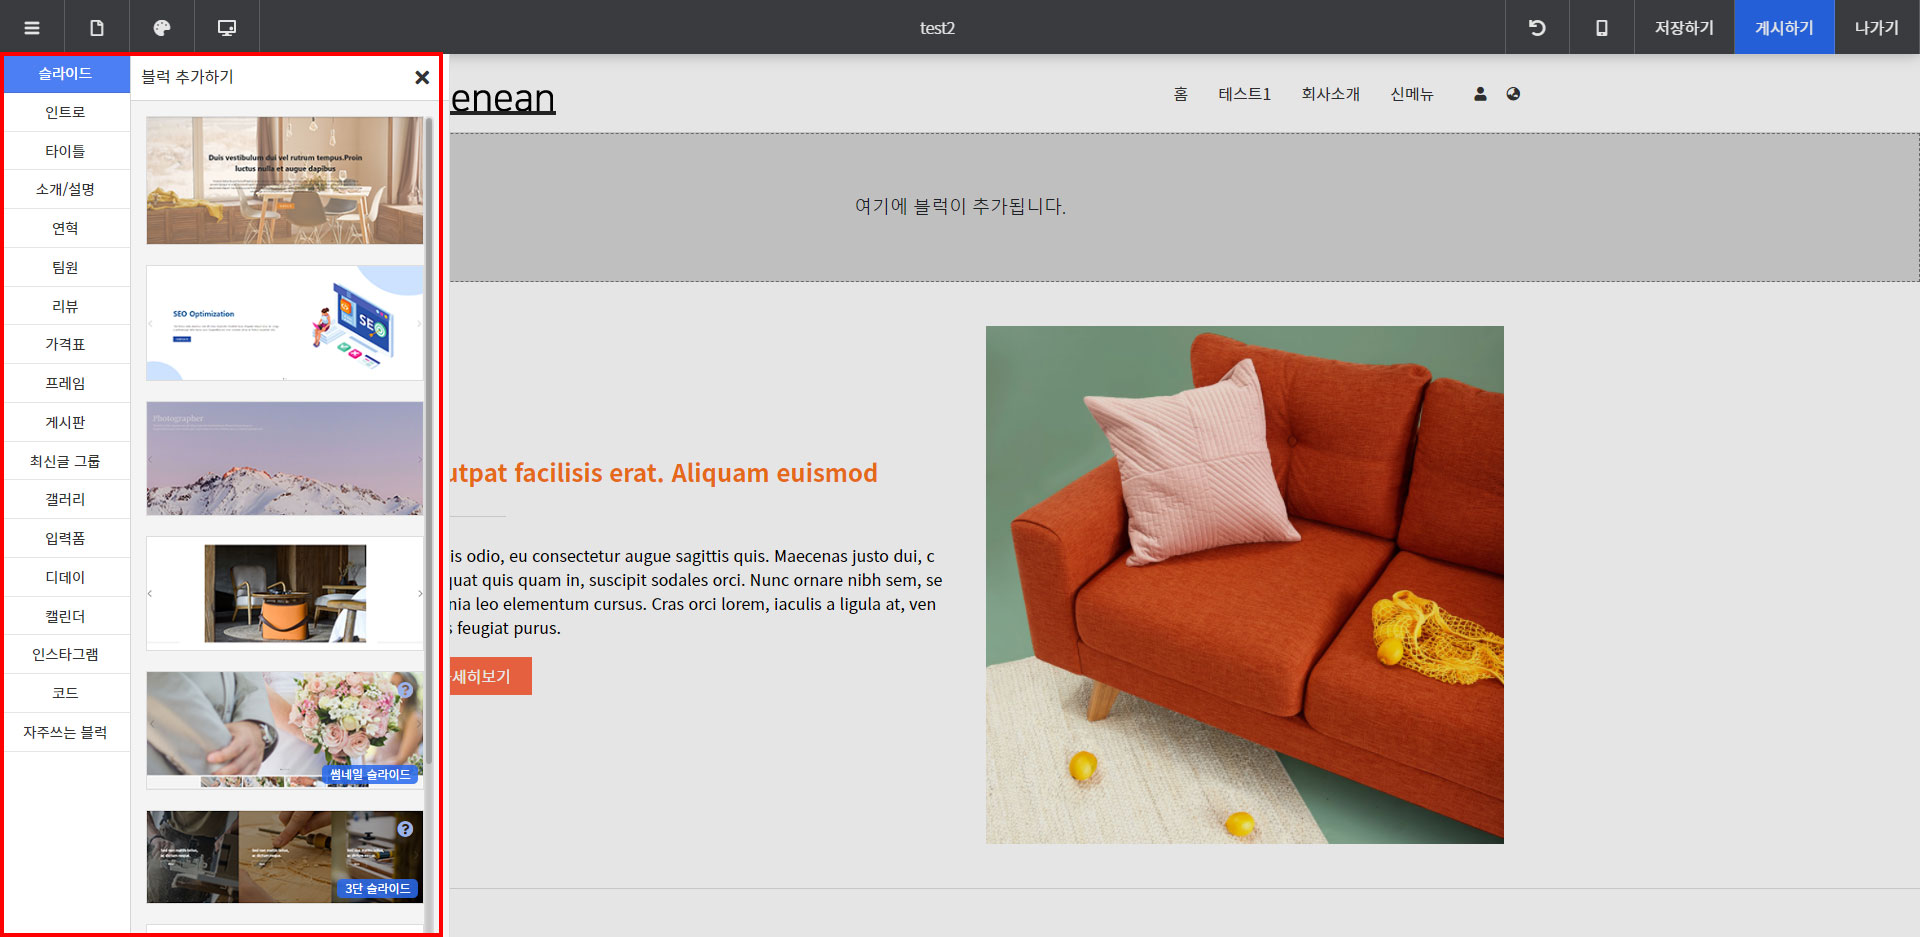Image resolution: width=1920 pixels, height=937 pixels.
Task: Click the 게시하기 publish button
Action: [1784, 28]
